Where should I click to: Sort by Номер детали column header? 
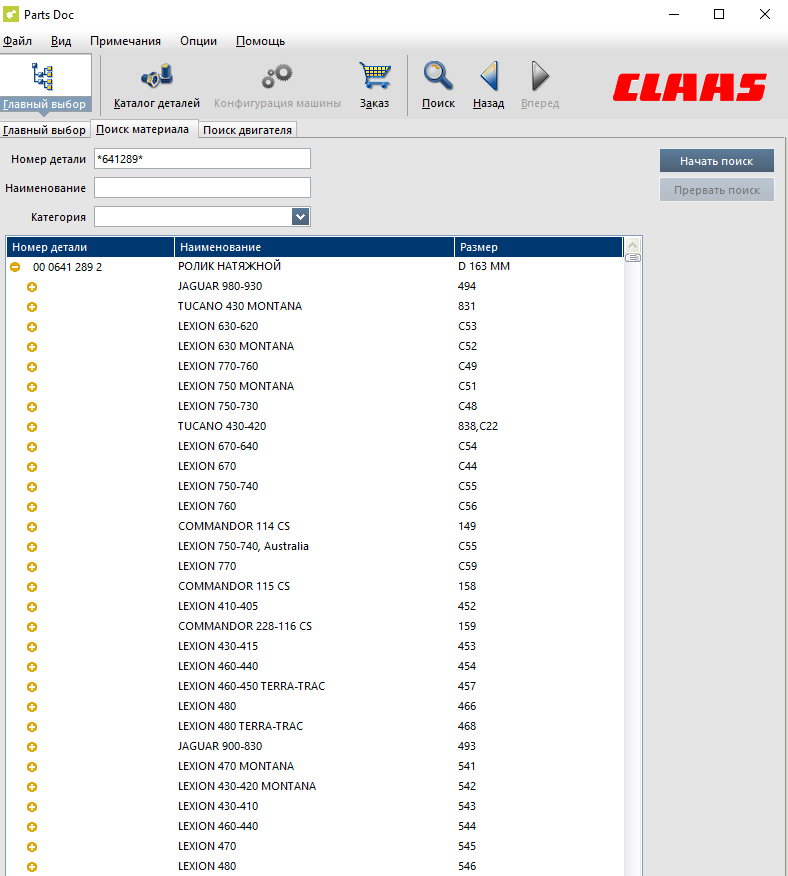tap(90, 247)
